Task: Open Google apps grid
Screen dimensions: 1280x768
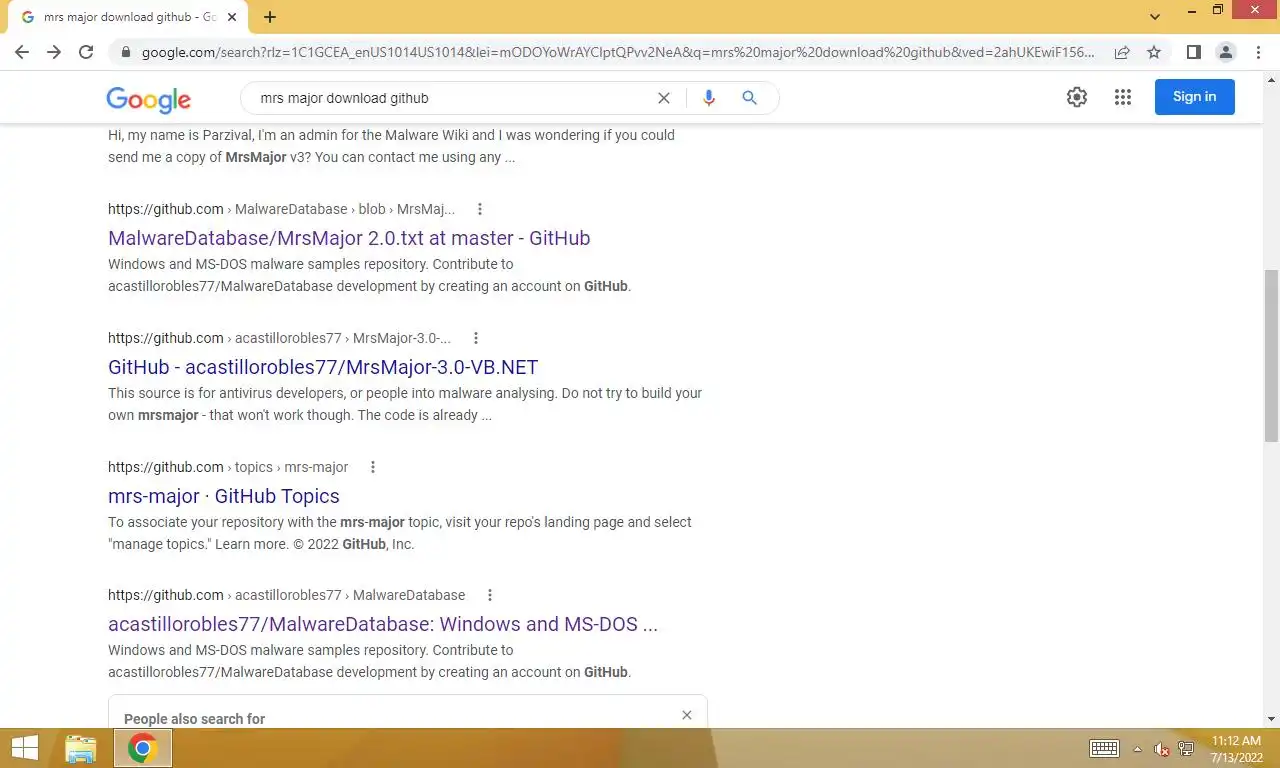Action: click(x=1123, y=97)
